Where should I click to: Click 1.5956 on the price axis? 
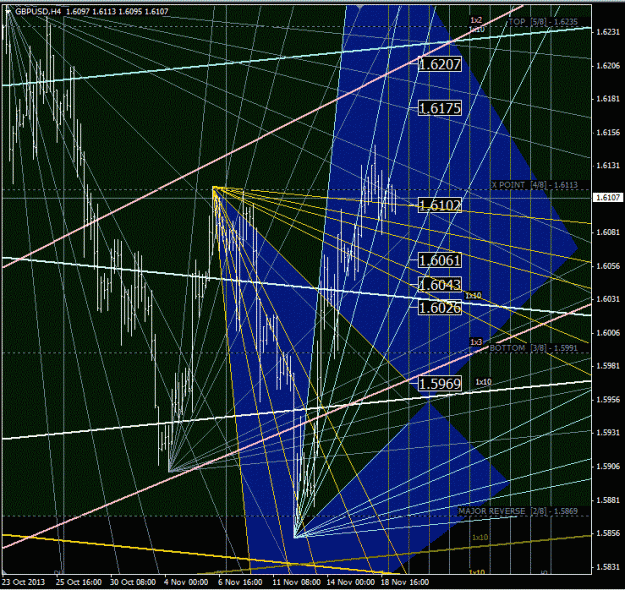click(608, 399)
